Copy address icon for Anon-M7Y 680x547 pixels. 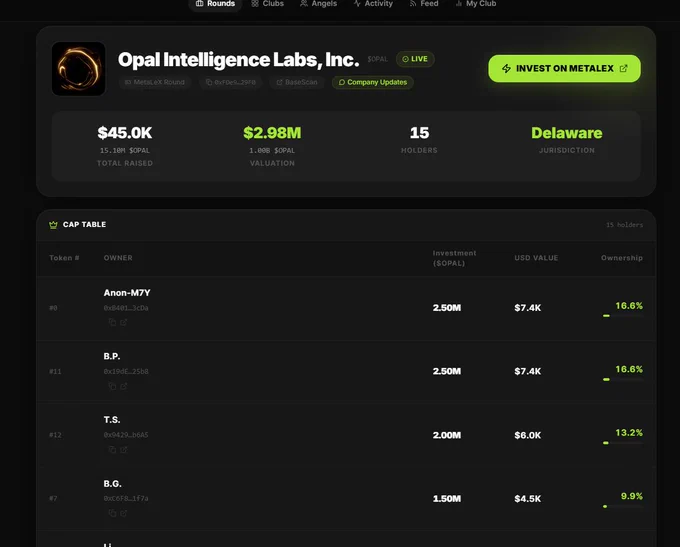pyautogui.click(x=112, y=322)
